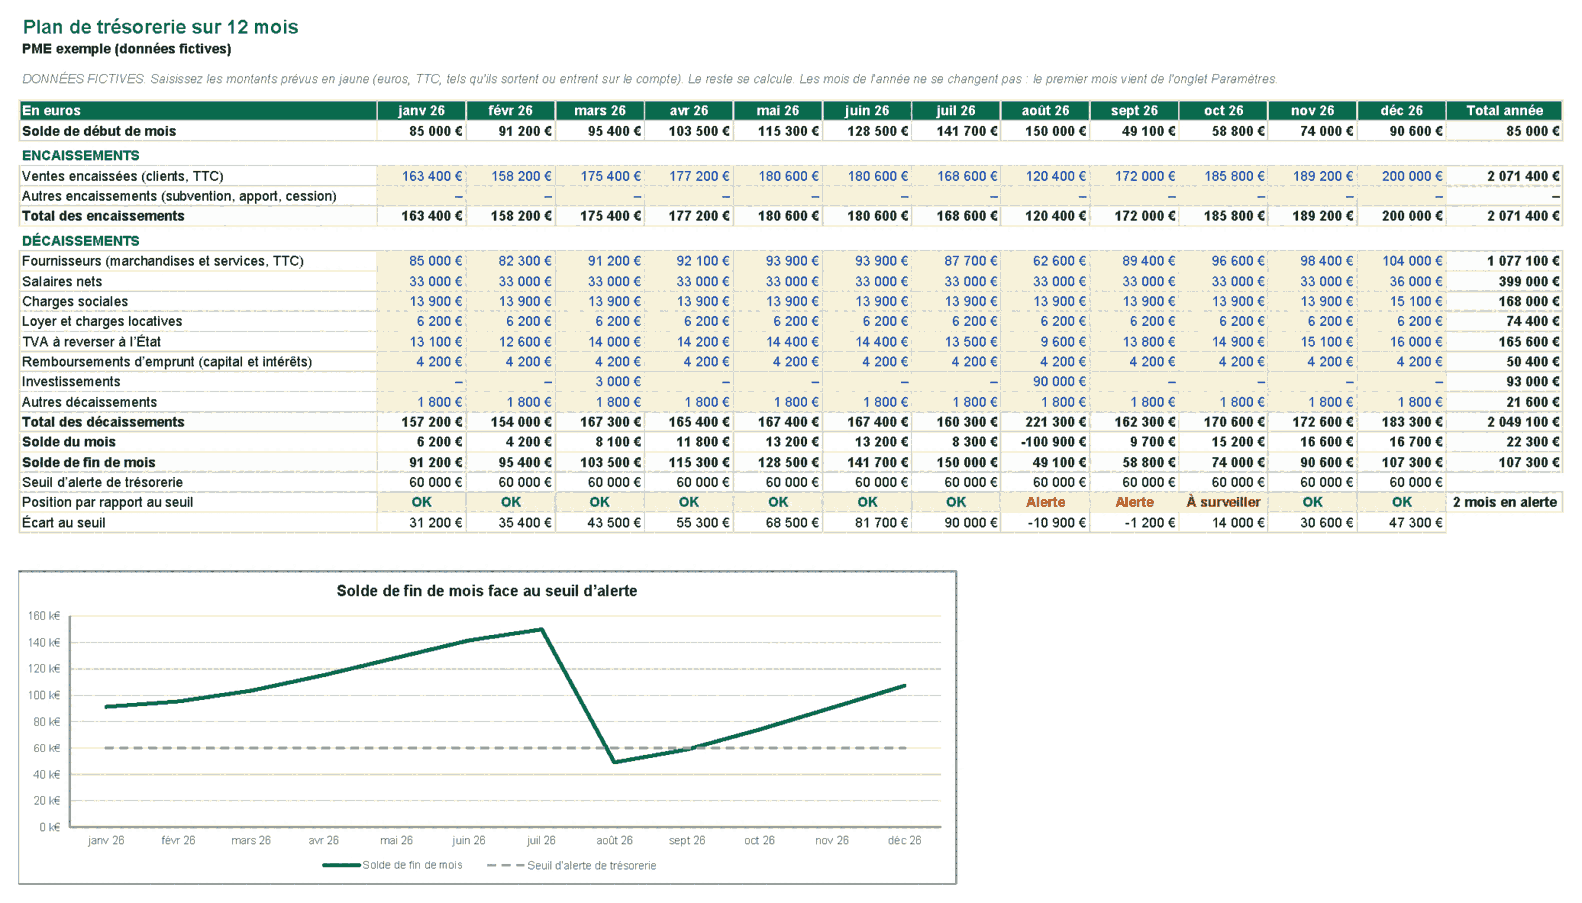The height and width of the screenshot is (903, 1582).
Task: Click Investissements cell "3 000 €" for mars 26
Action: 600,382
